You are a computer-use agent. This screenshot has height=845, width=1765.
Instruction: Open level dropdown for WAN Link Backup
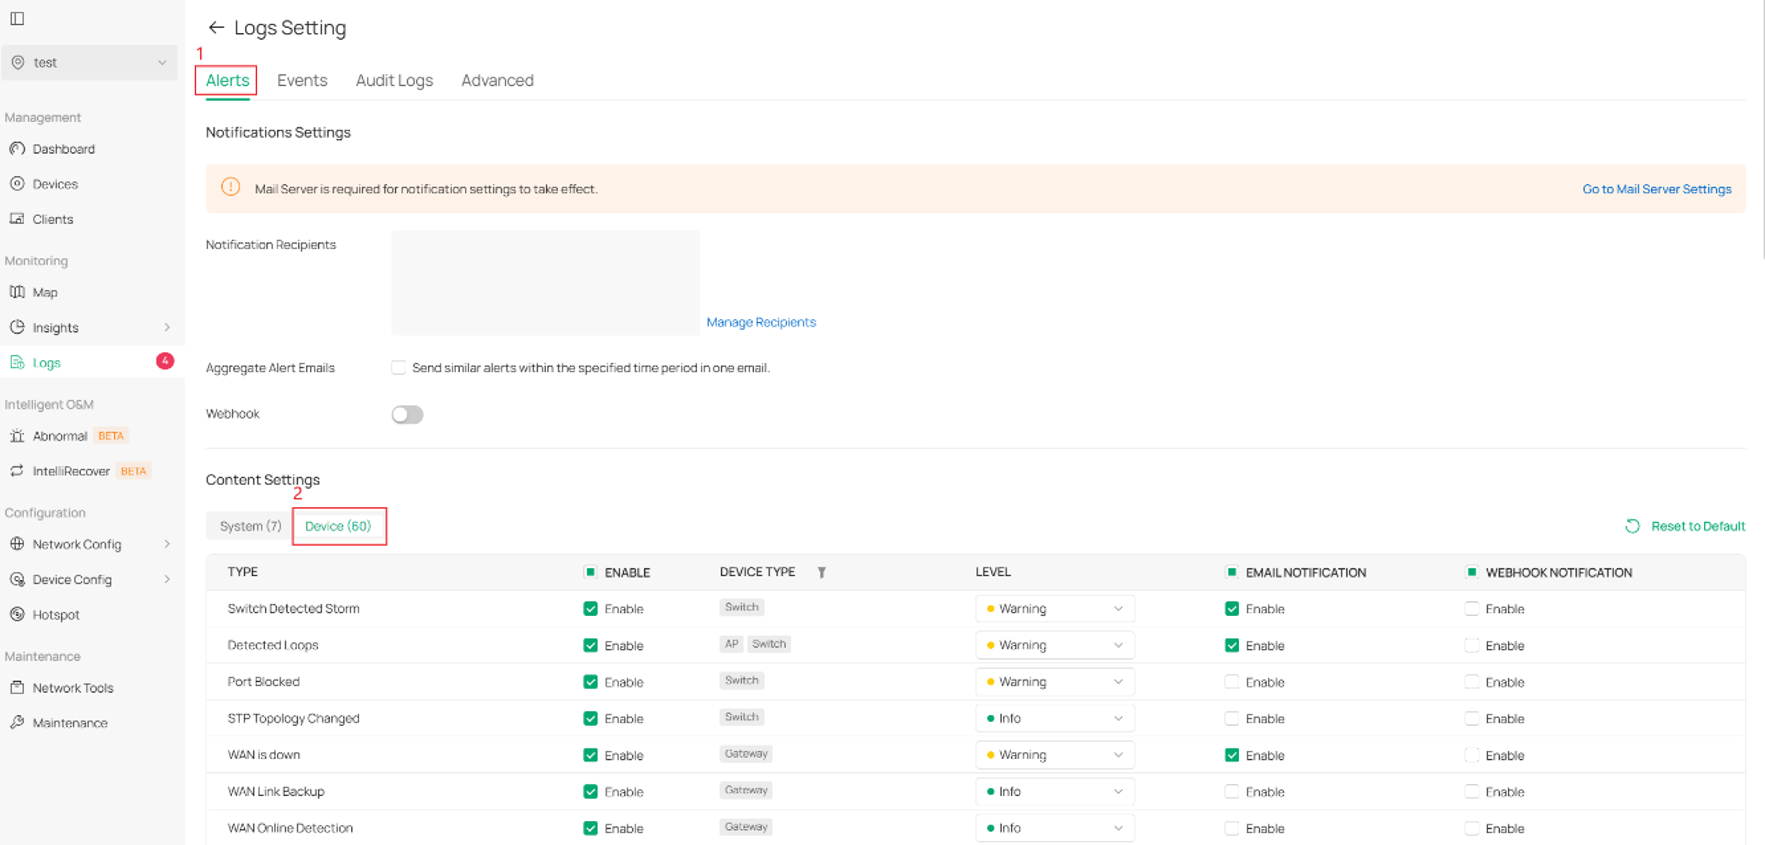[1055, 791]
